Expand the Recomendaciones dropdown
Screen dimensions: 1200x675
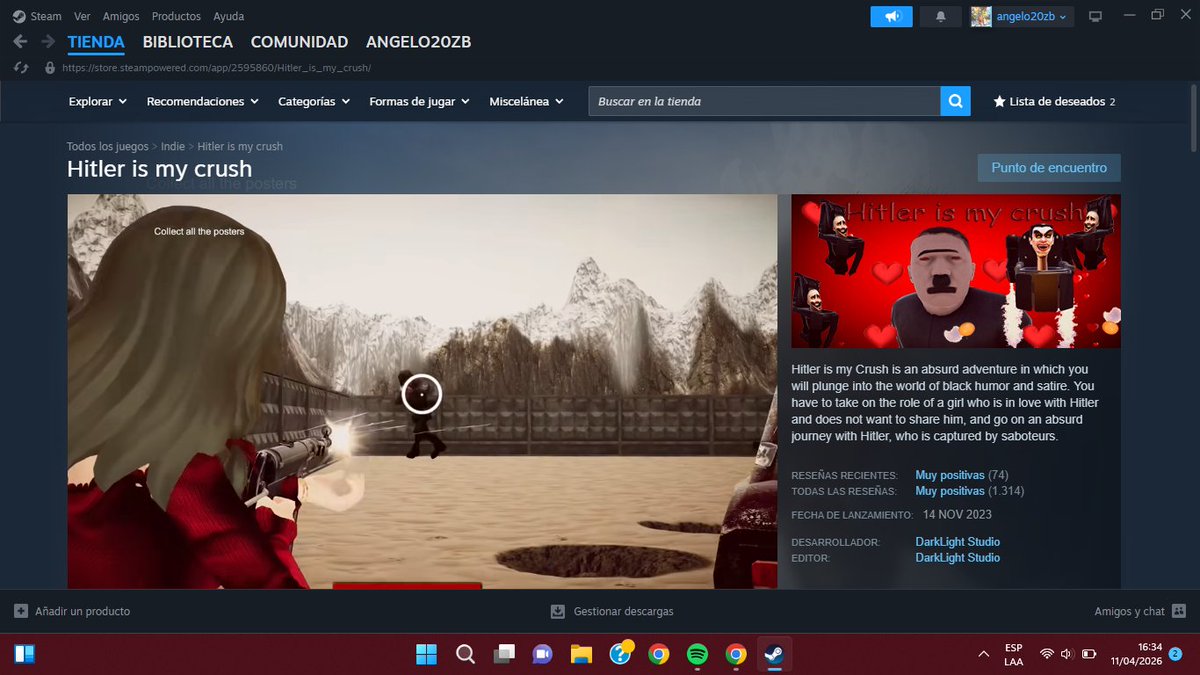[203, 101]
